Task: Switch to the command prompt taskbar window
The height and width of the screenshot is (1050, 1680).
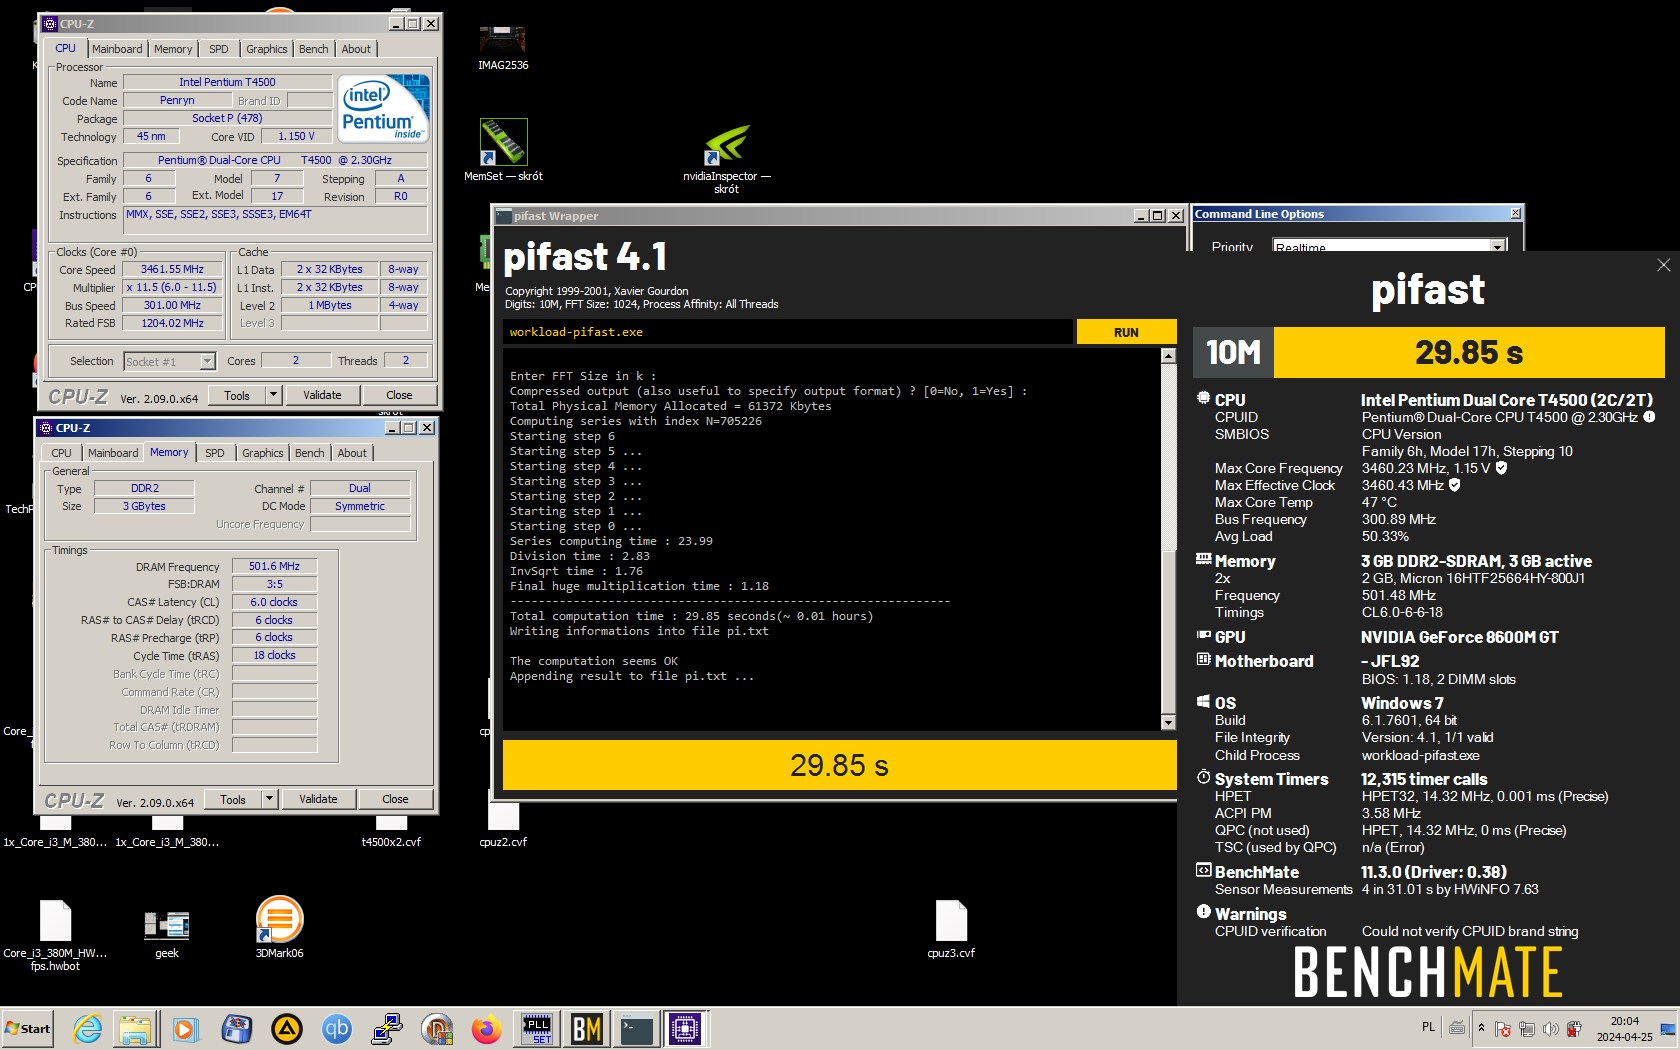Action: pyautogui.click(x=636, y=1028)
